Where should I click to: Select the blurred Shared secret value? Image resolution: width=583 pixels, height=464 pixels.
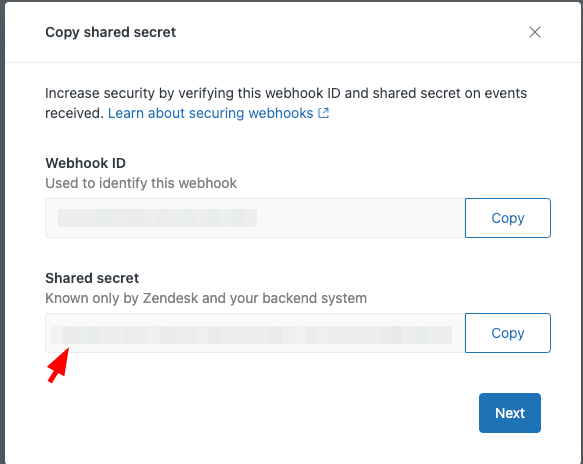pyautogui.click(x=252, y=335)
